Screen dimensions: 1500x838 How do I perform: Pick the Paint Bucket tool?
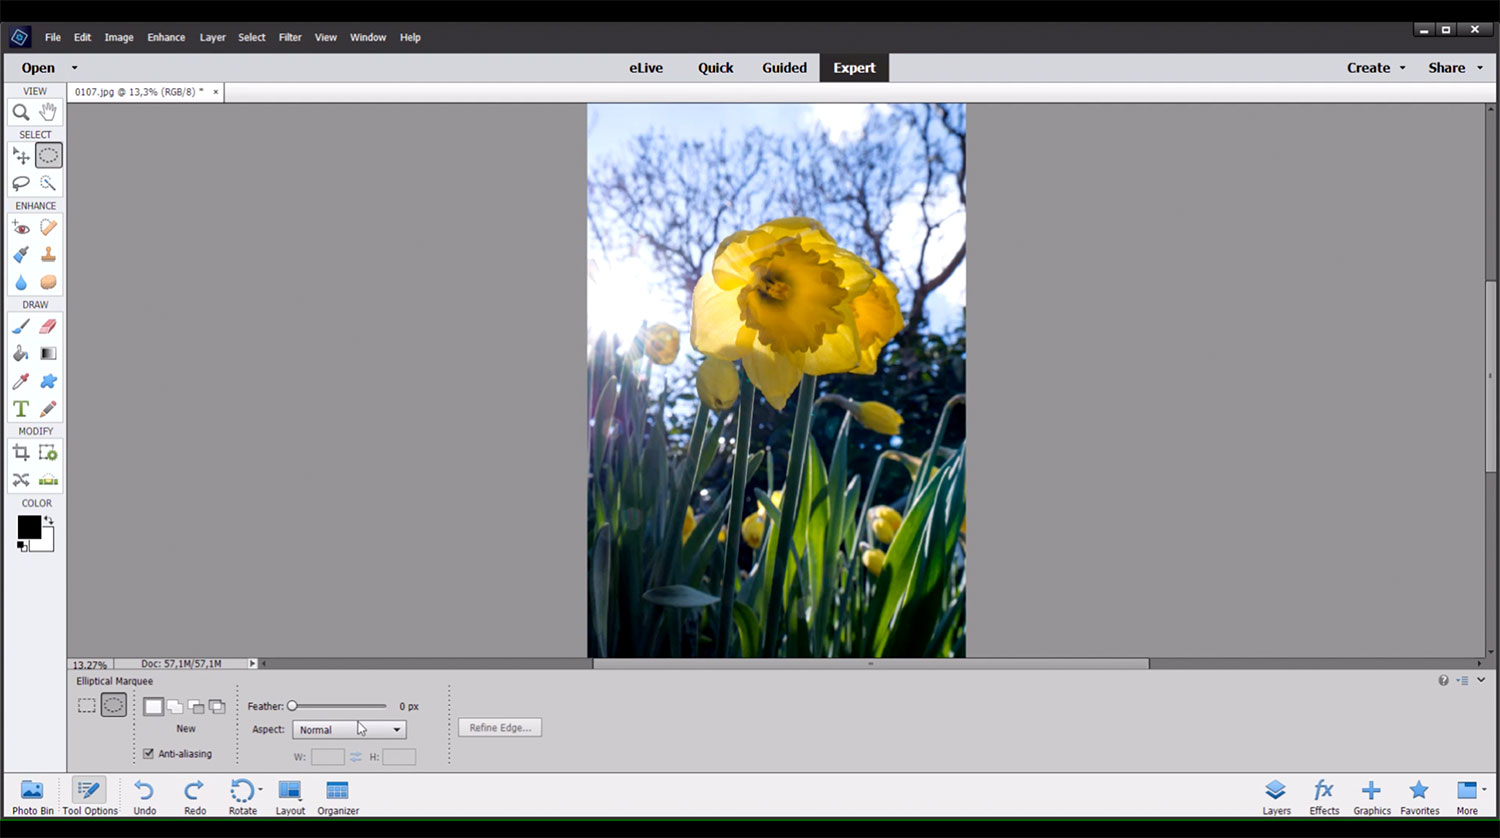coord(20,354)
